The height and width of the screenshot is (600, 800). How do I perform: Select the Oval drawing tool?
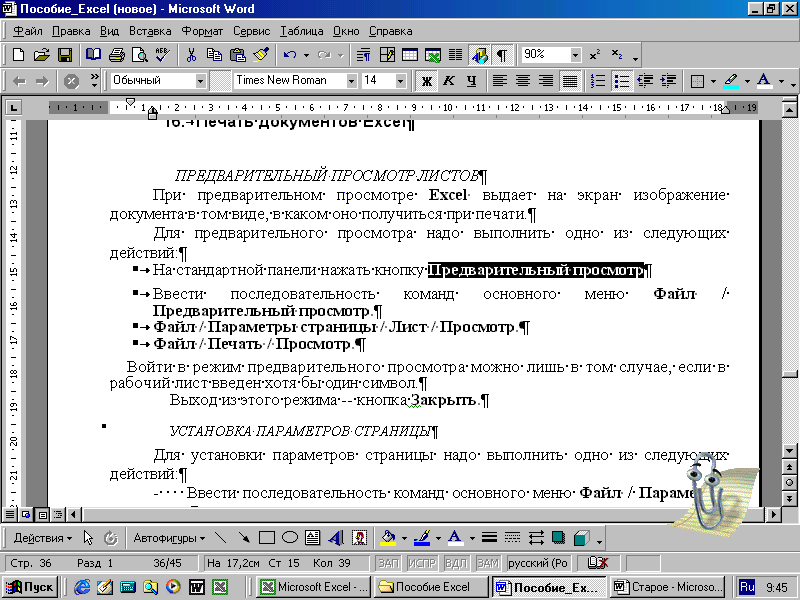tap(290, 538)
